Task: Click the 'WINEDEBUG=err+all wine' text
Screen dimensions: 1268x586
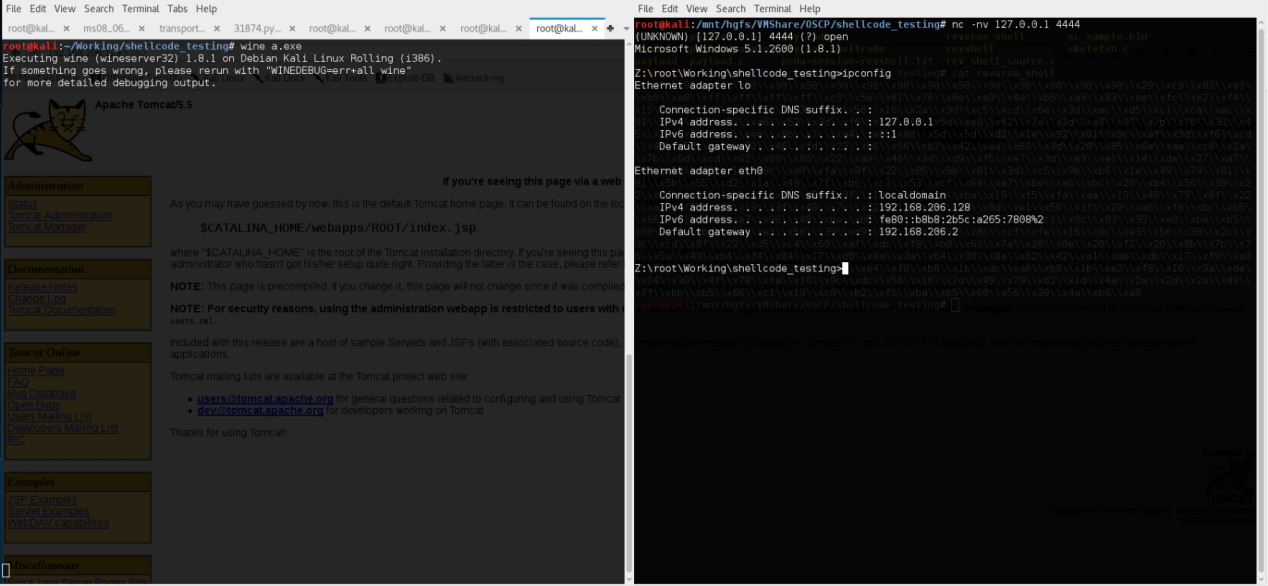Action: click(338, 70)
